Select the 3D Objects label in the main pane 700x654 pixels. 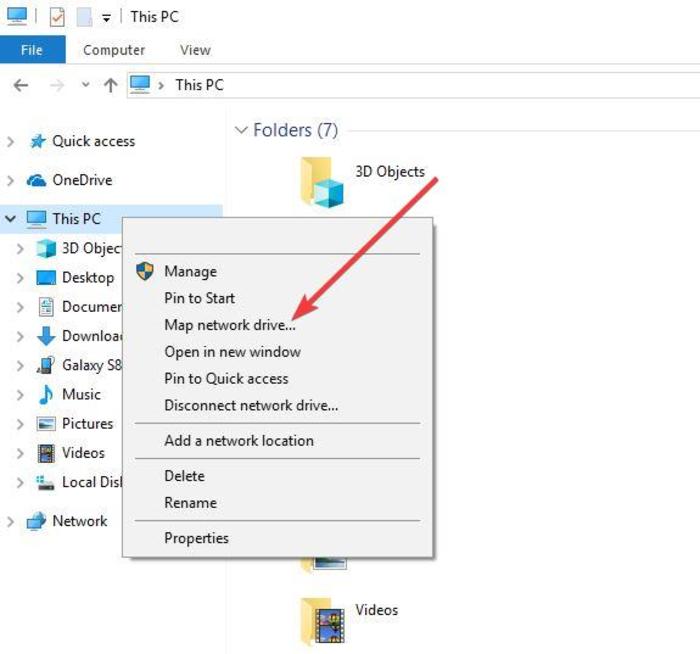390,171
